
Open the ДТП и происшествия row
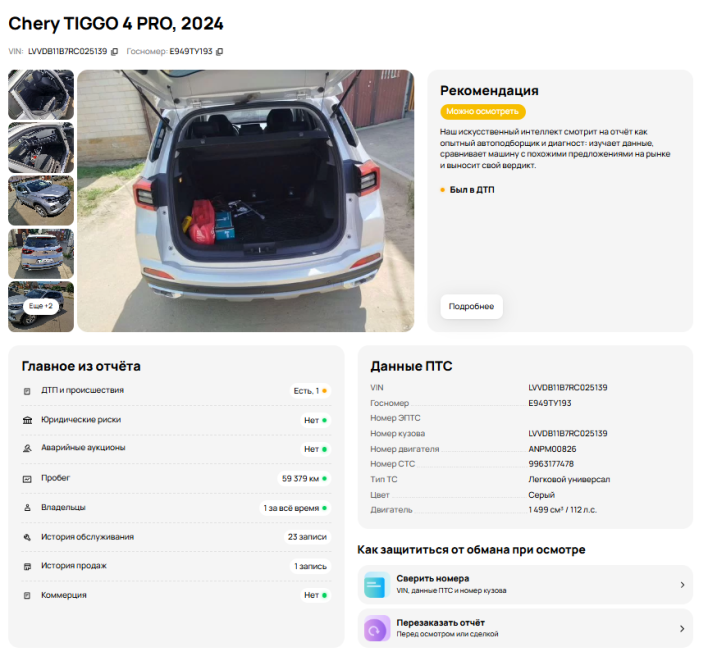point(176,391)
